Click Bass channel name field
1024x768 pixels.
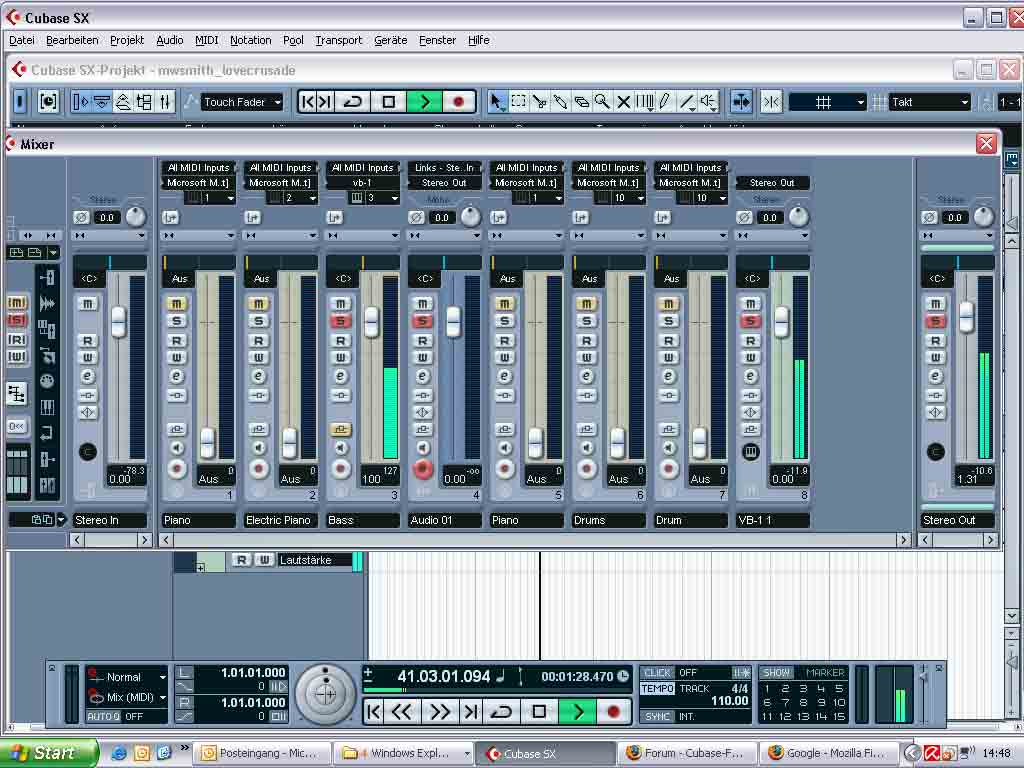coord(362,520)
